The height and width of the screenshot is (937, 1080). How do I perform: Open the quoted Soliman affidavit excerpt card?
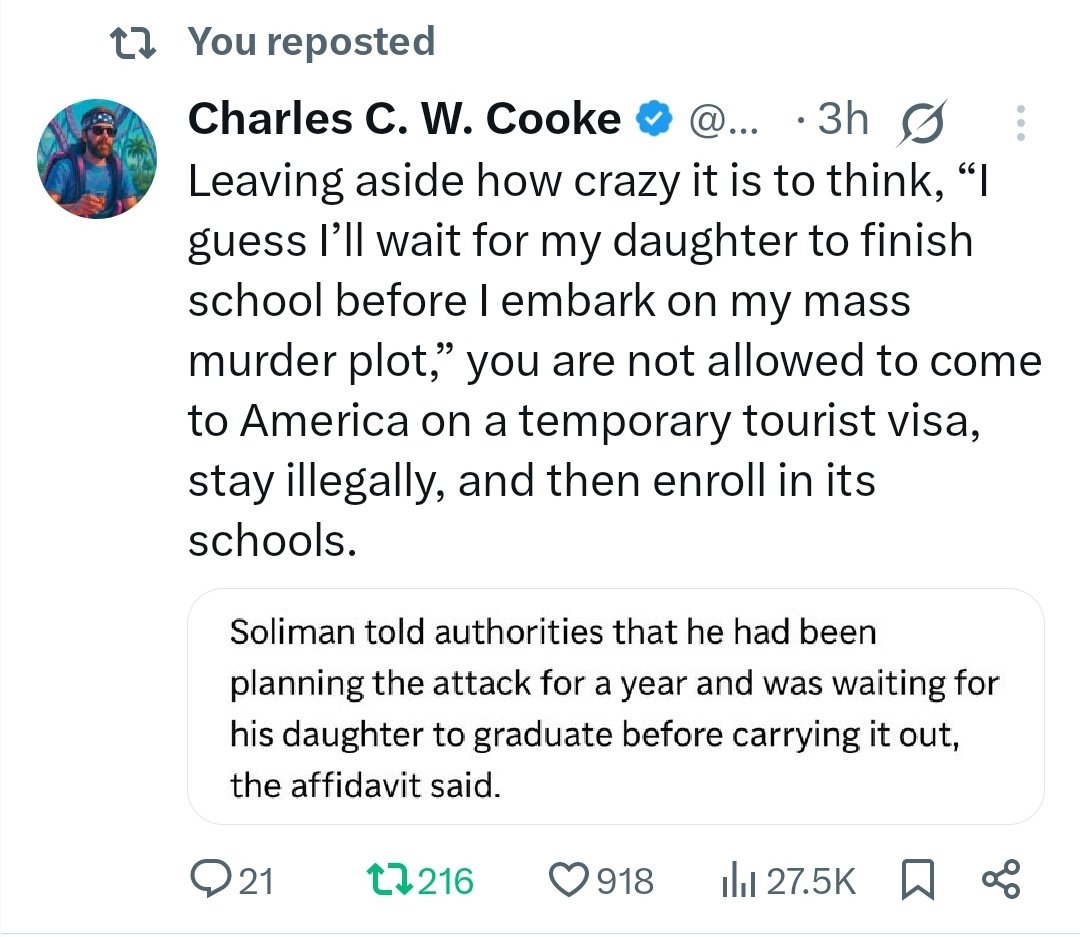[x=615, y=708]
